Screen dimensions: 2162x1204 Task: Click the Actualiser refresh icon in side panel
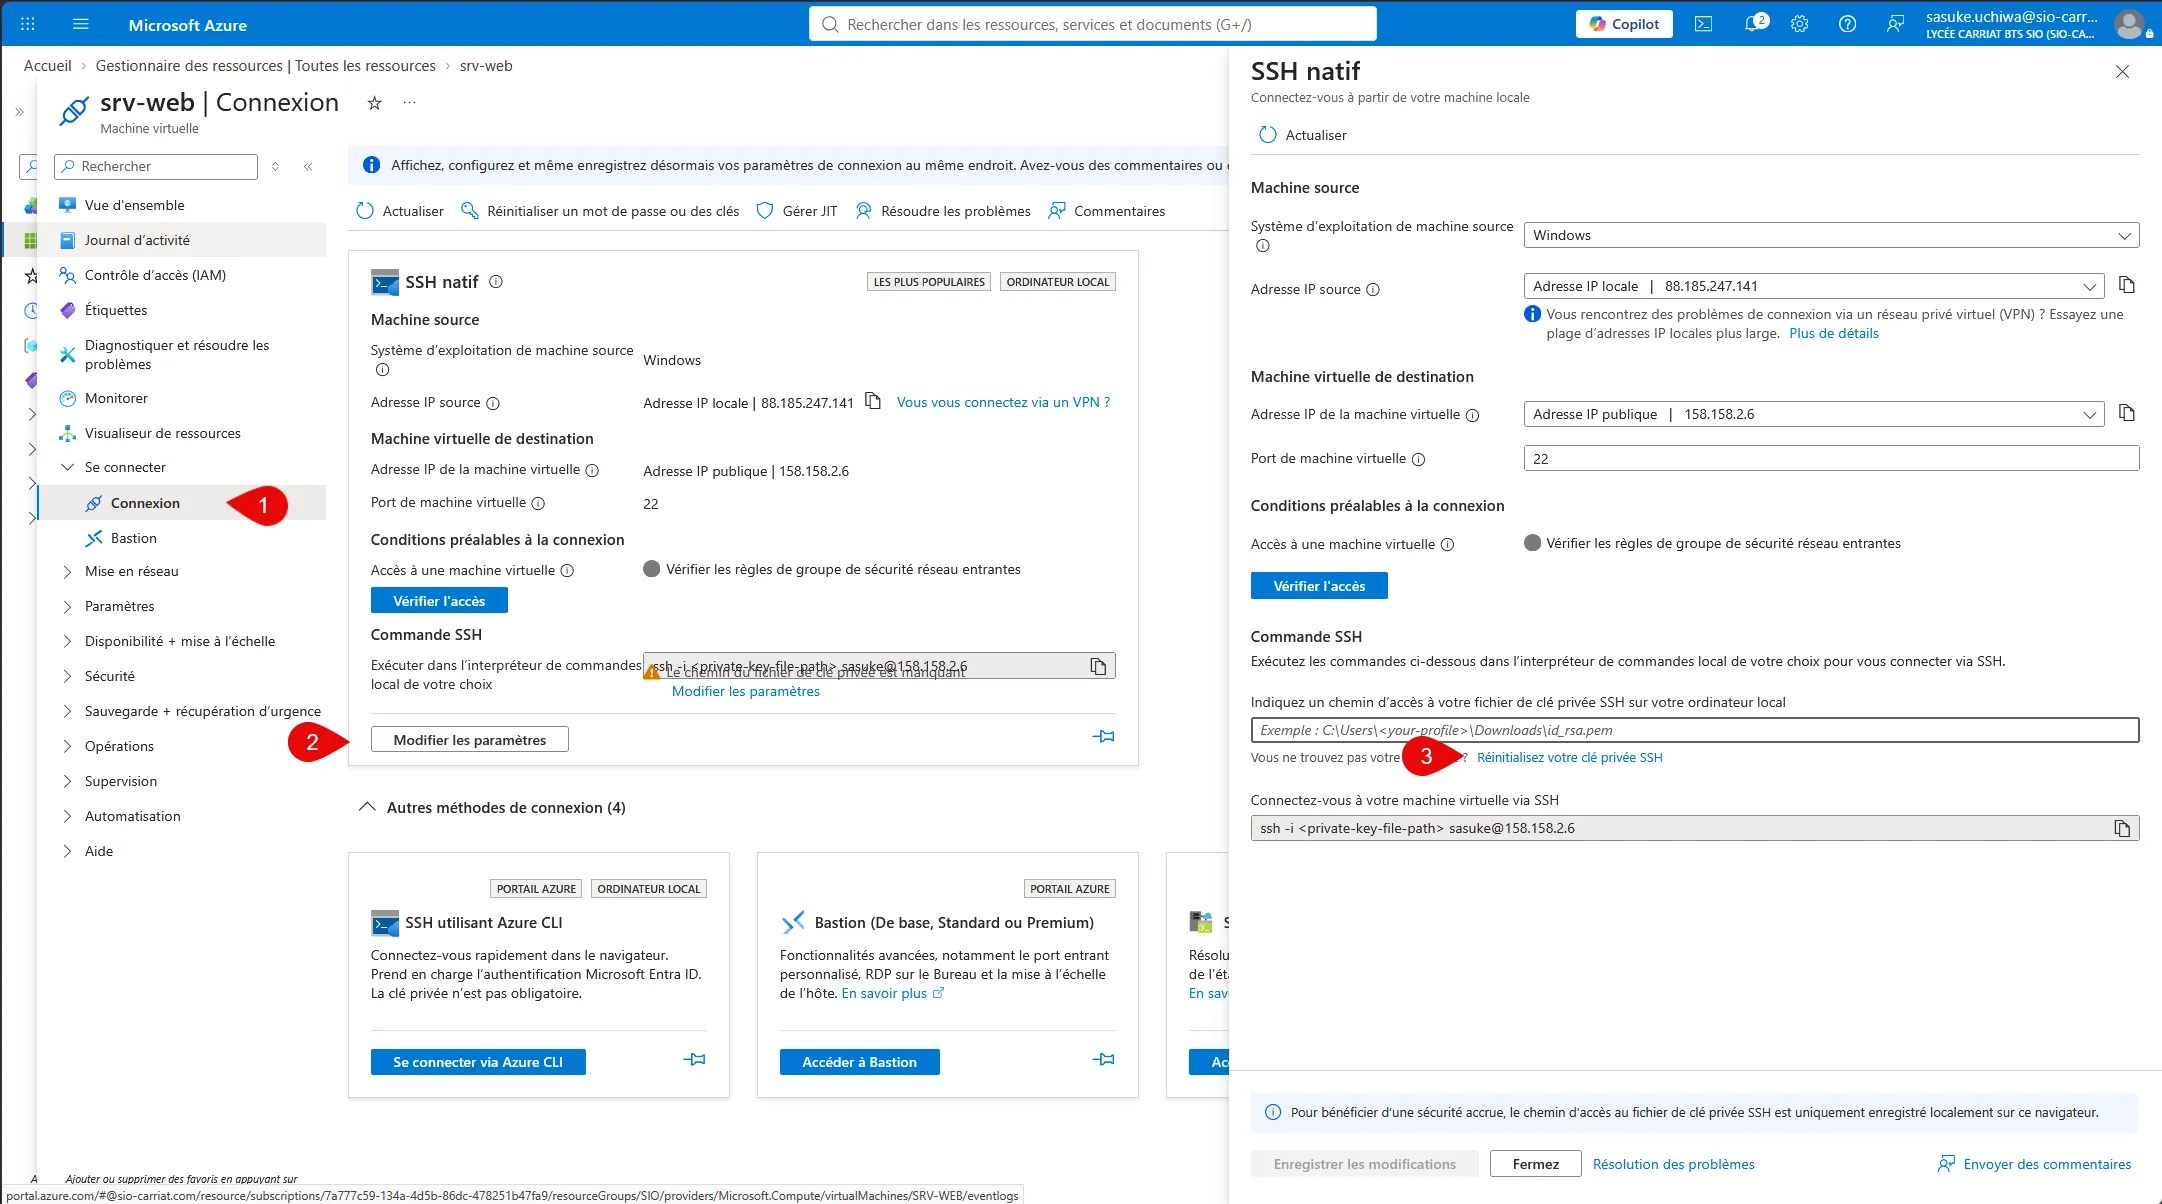tap(1267, 135)
